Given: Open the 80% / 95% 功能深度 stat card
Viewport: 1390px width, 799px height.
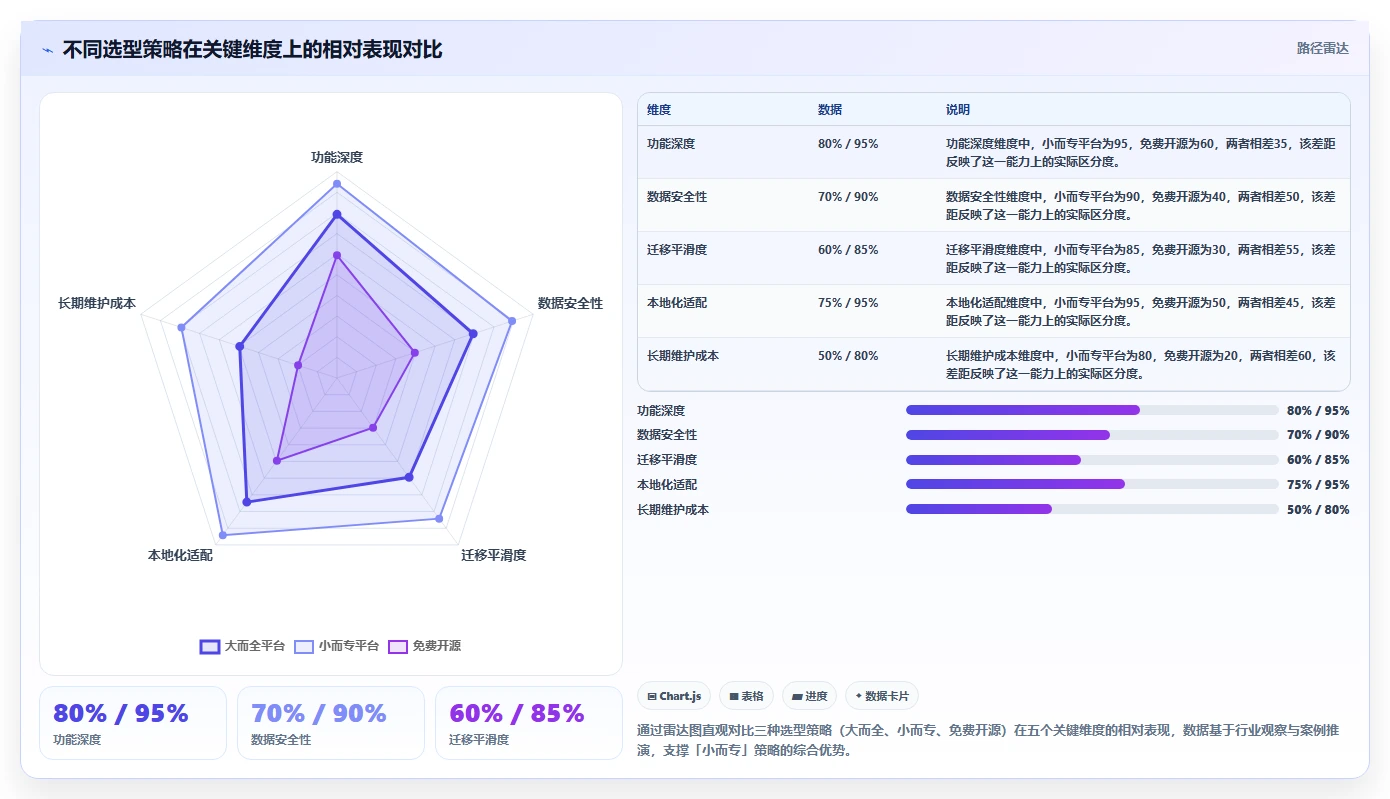Looking at the screenshot, I should point(133,723).
